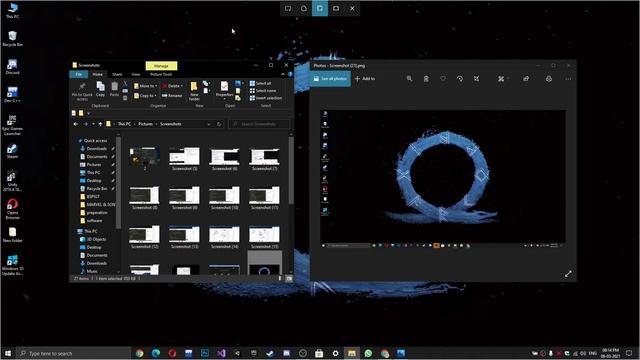Open the address bar history dropdown
The width and height of the screenshot is (640, 360).
209,124
